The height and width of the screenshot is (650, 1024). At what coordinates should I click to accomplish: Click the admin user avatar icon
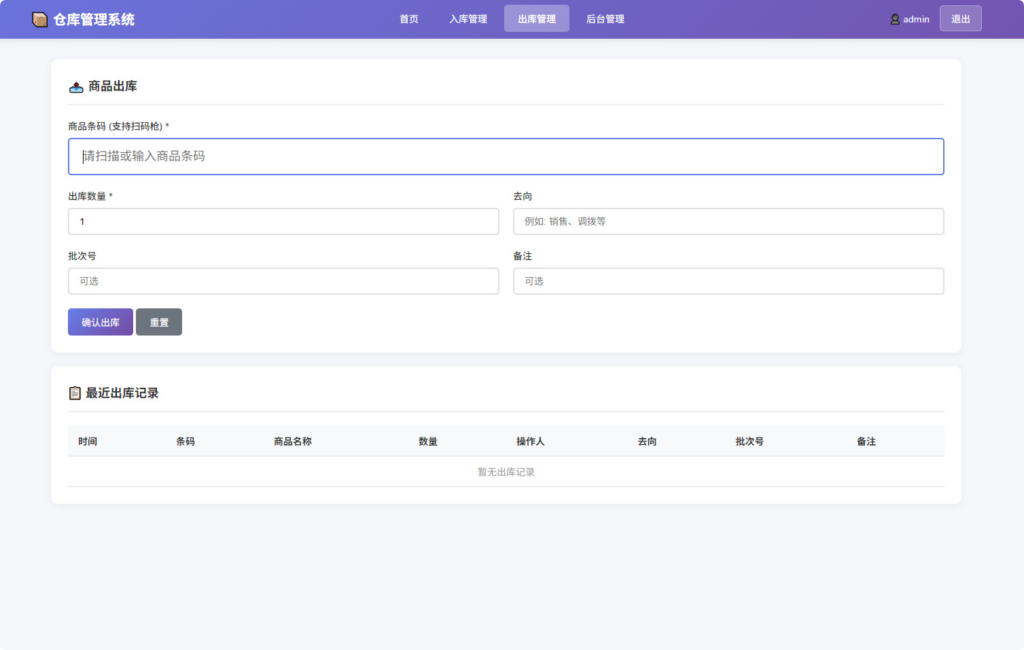coord(895,20)
